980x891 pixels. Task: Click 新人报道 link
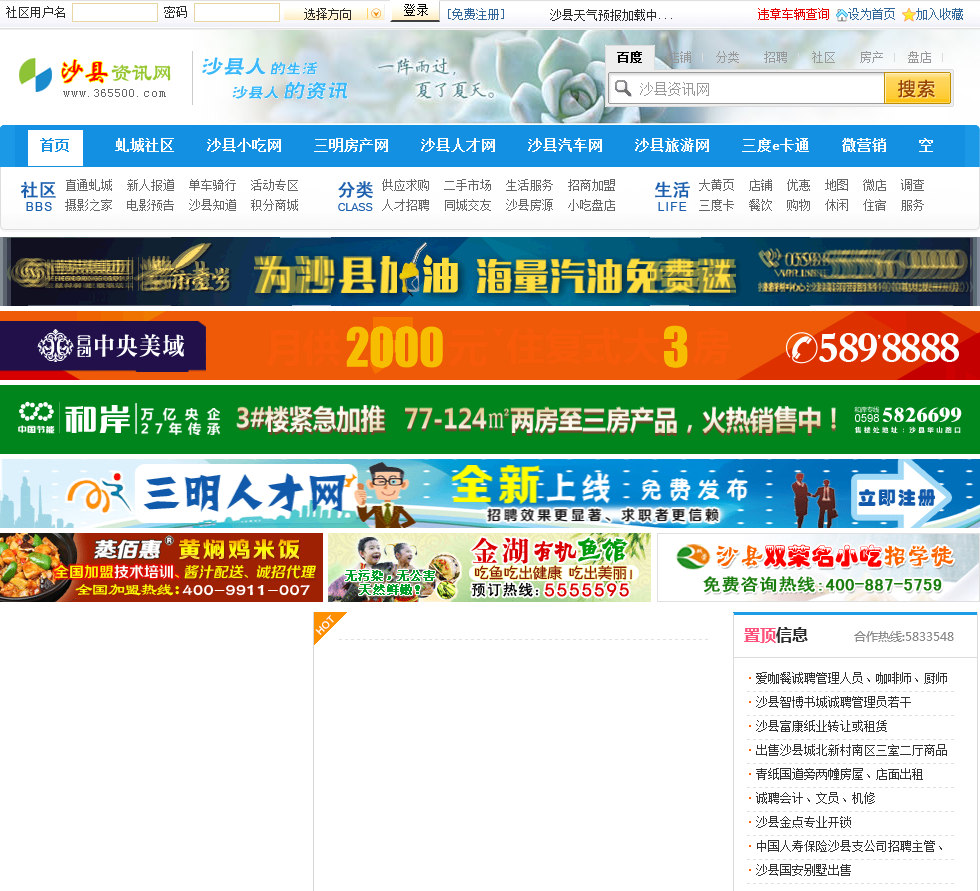coord(151,186)
